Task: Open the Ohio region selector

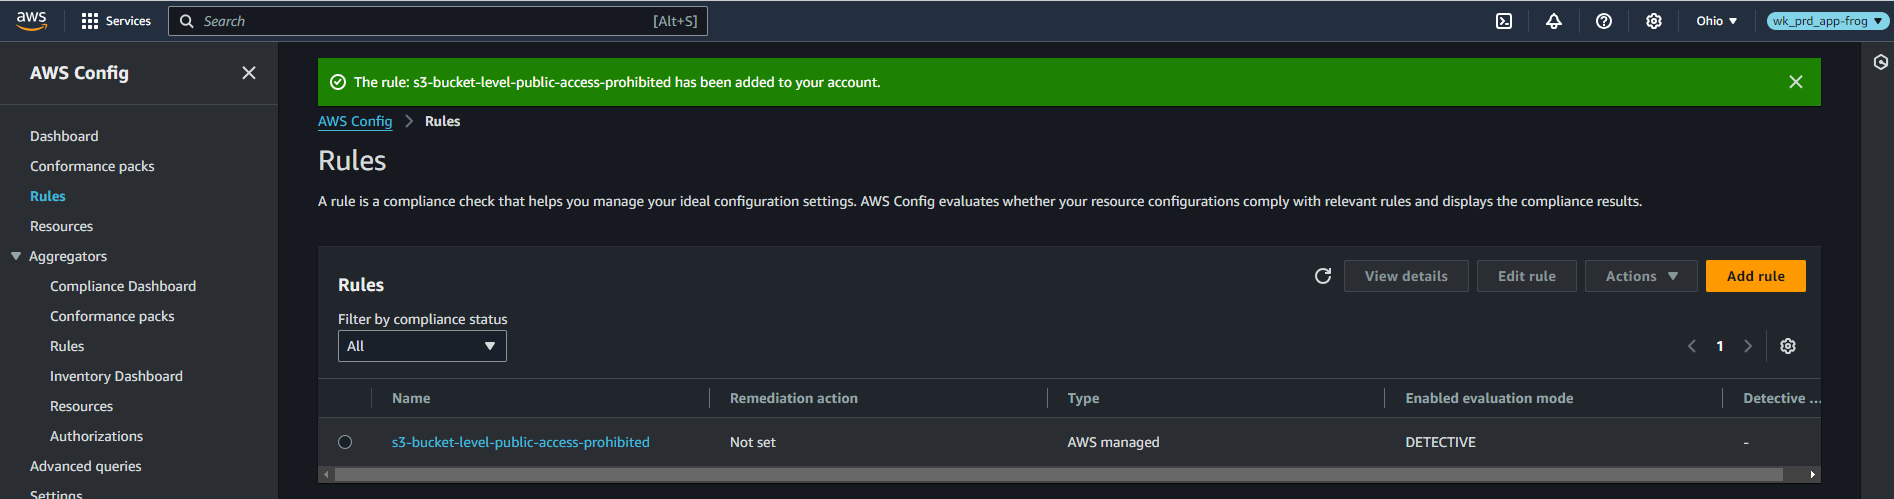Action: tap(1716, 21)
